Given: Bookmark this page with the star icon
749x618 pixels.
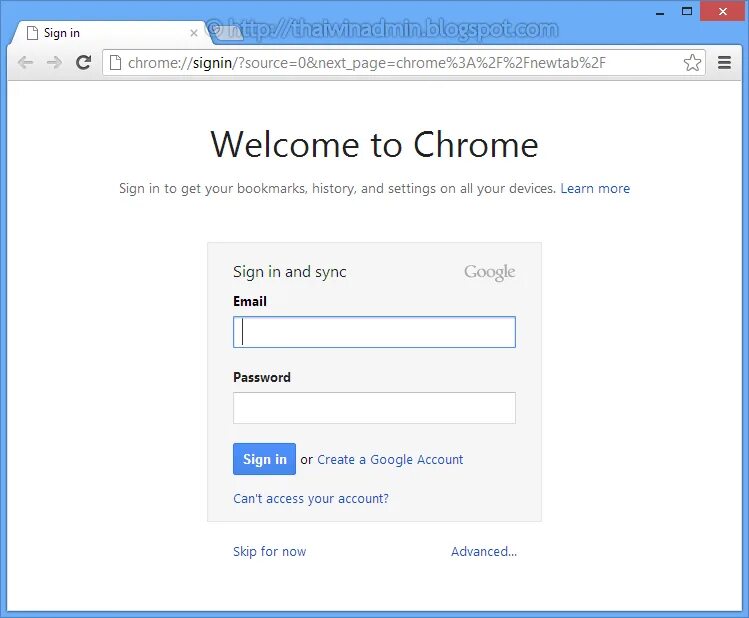Looking at the screenshot, I should tap(692, 63).
